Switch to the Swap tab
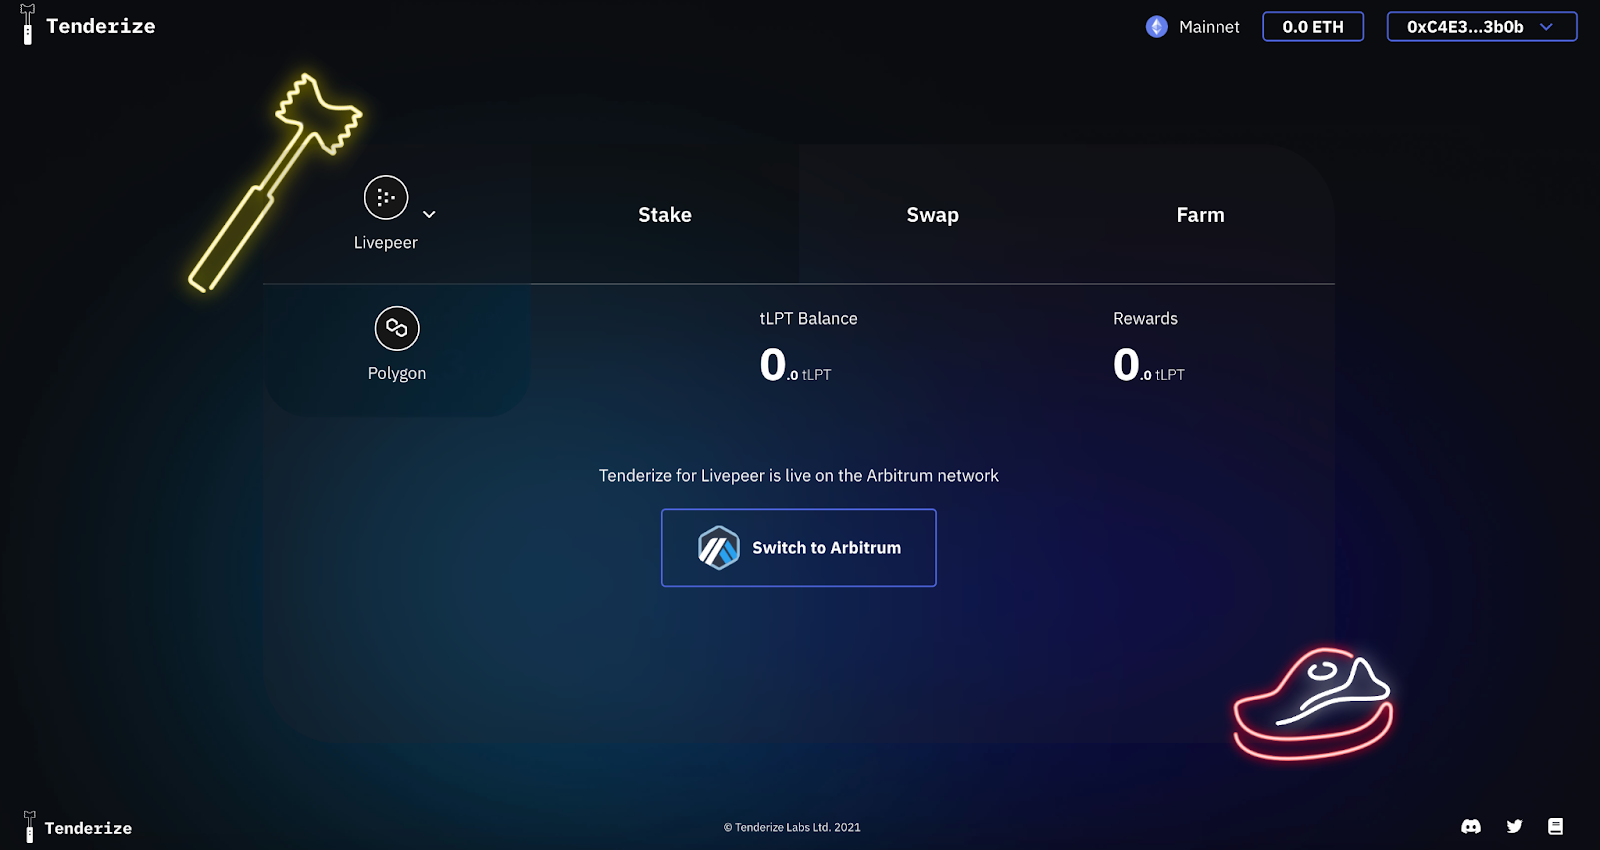 coord(933,215)
